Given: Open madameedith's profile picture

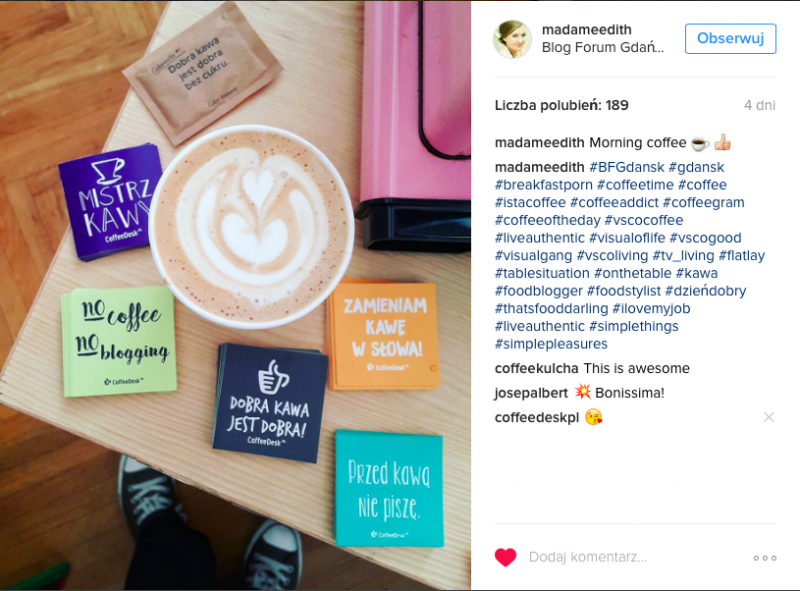Looking at the screenshot, I should 512,39.
